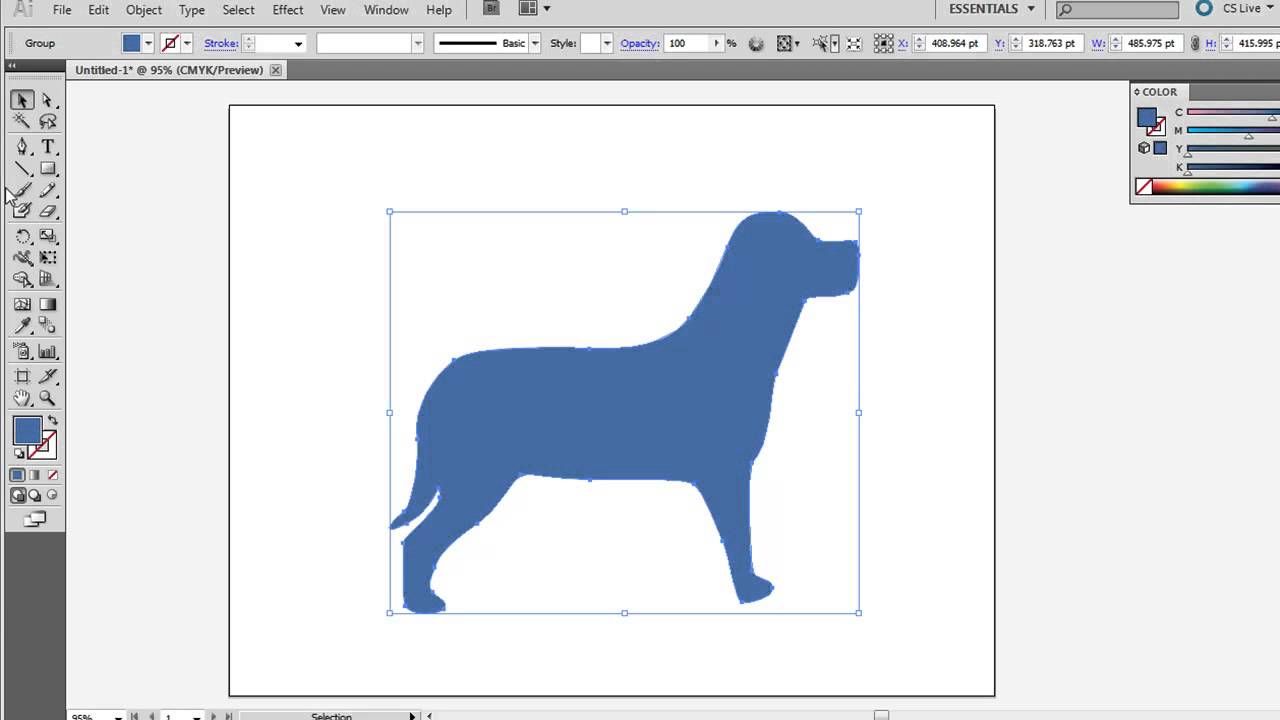Open the Object menu
Screen dimensions: 1280x720
(143, 9)
